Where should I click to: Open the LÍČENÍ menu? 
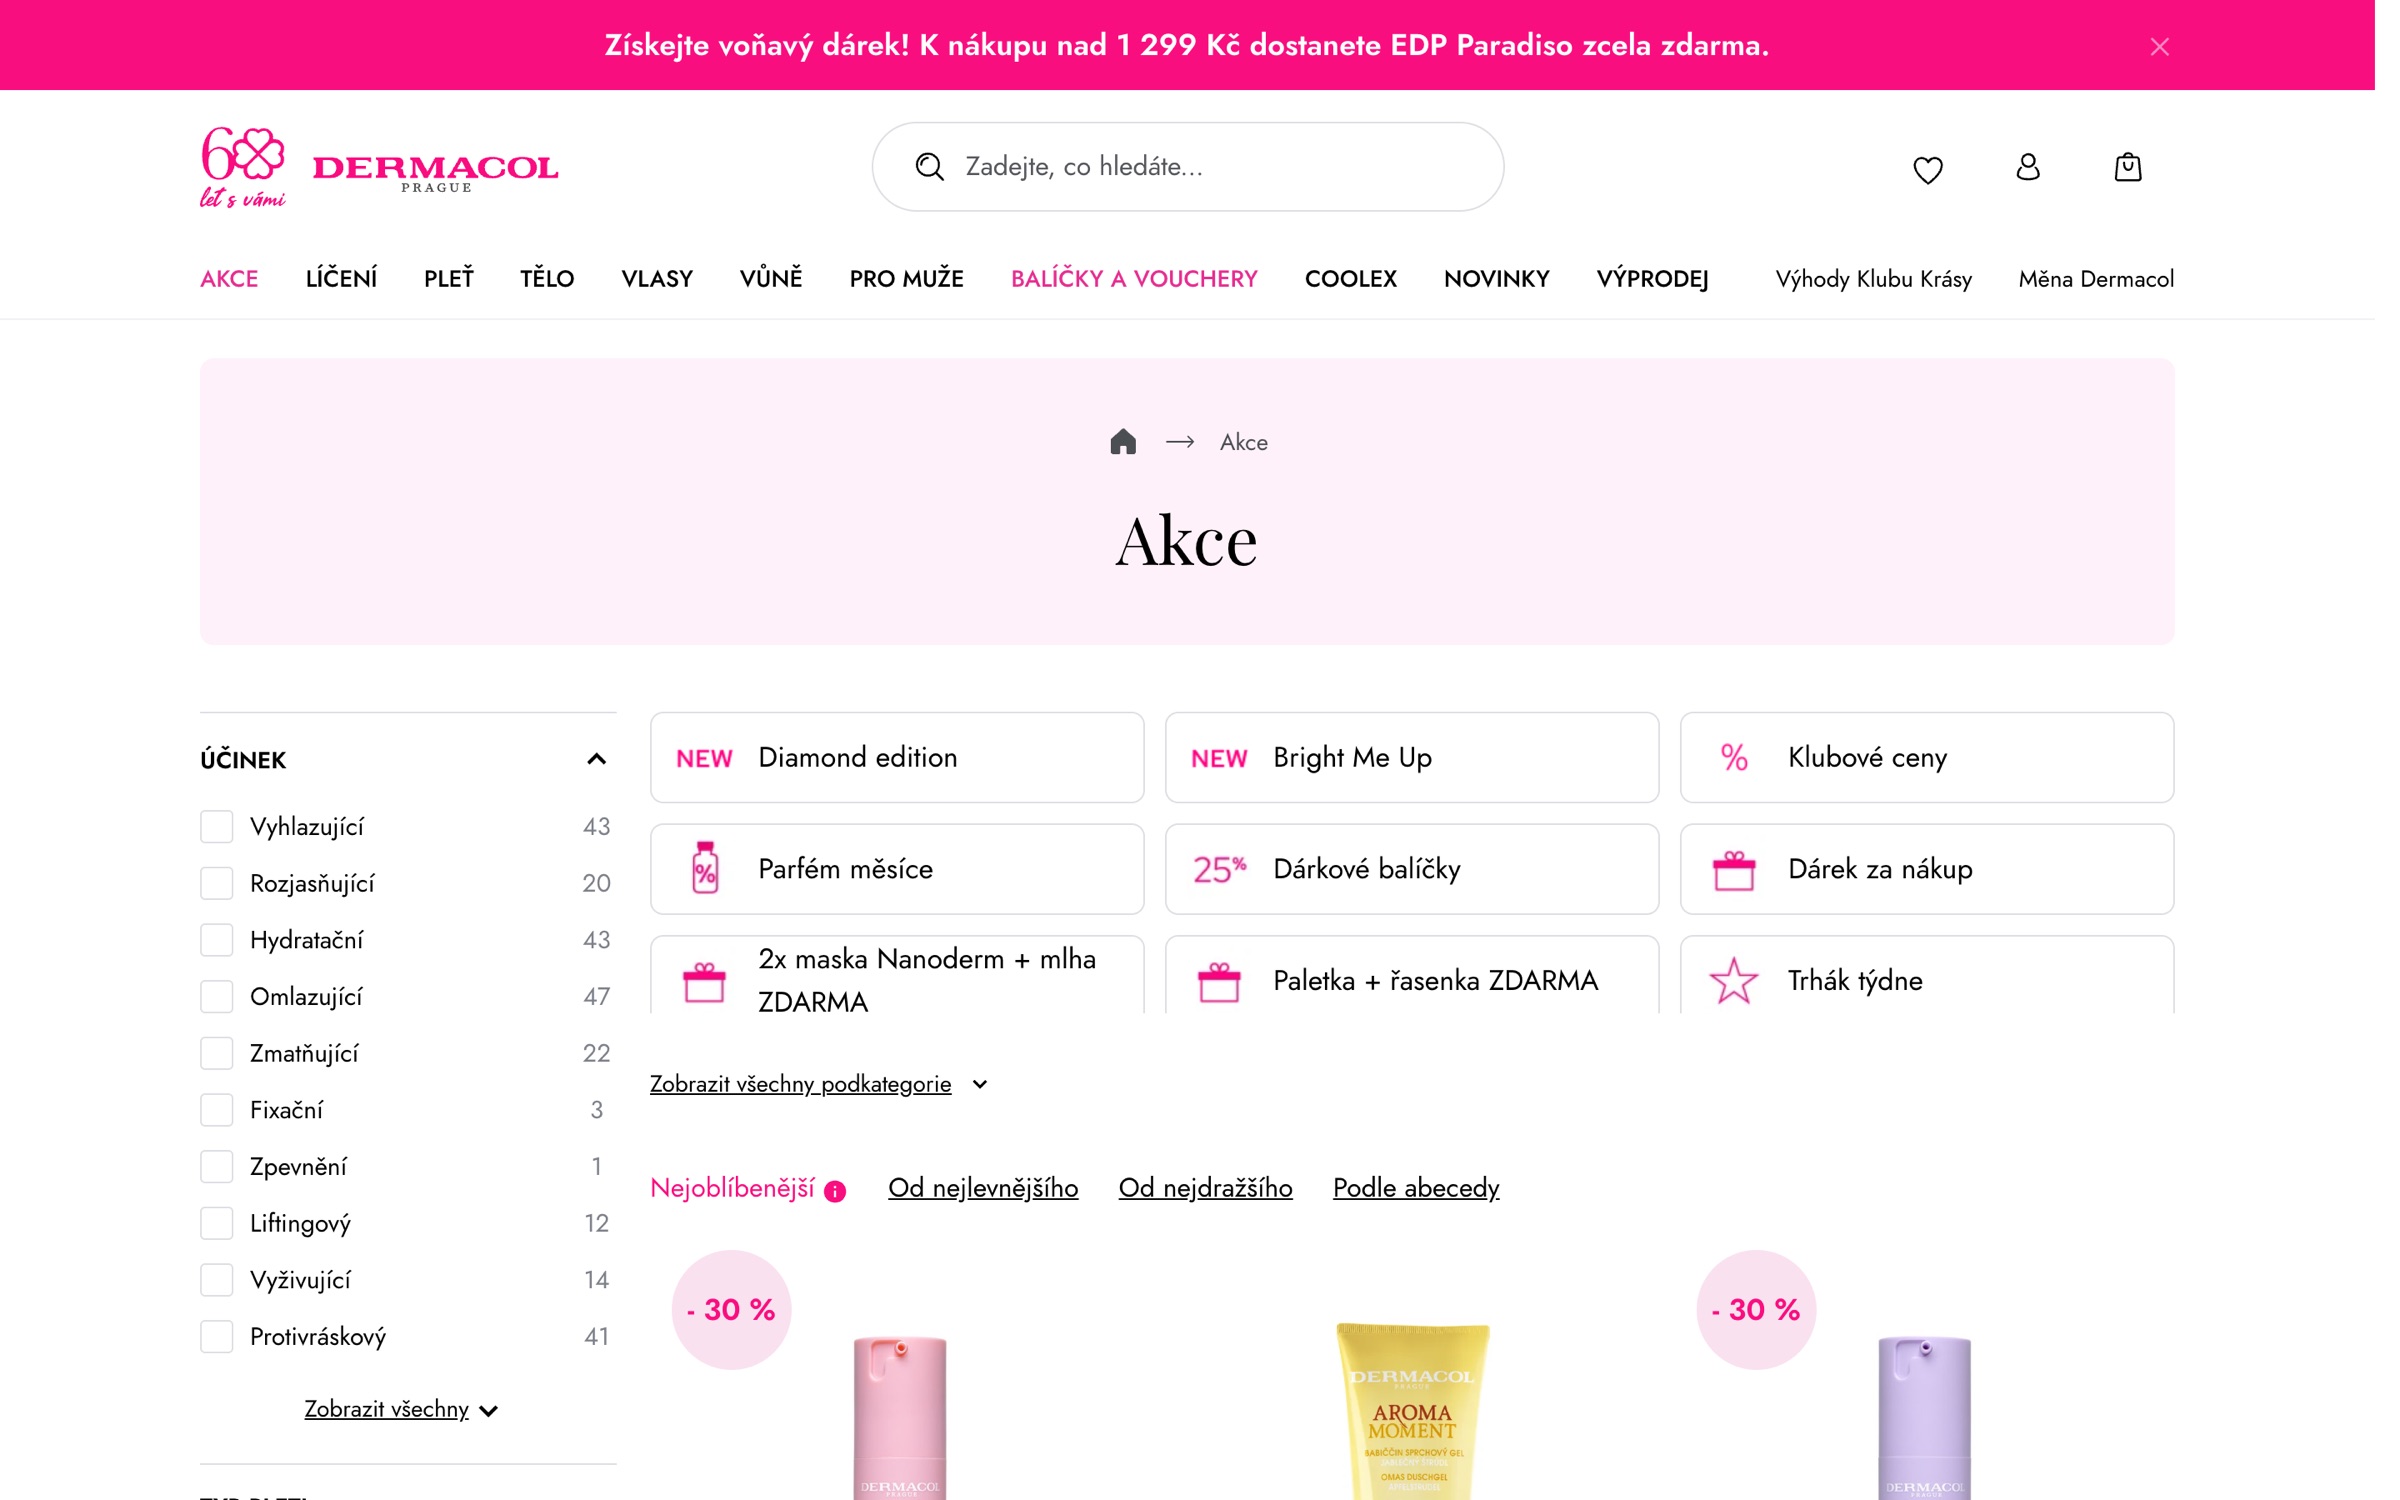(x=341, y=279)
